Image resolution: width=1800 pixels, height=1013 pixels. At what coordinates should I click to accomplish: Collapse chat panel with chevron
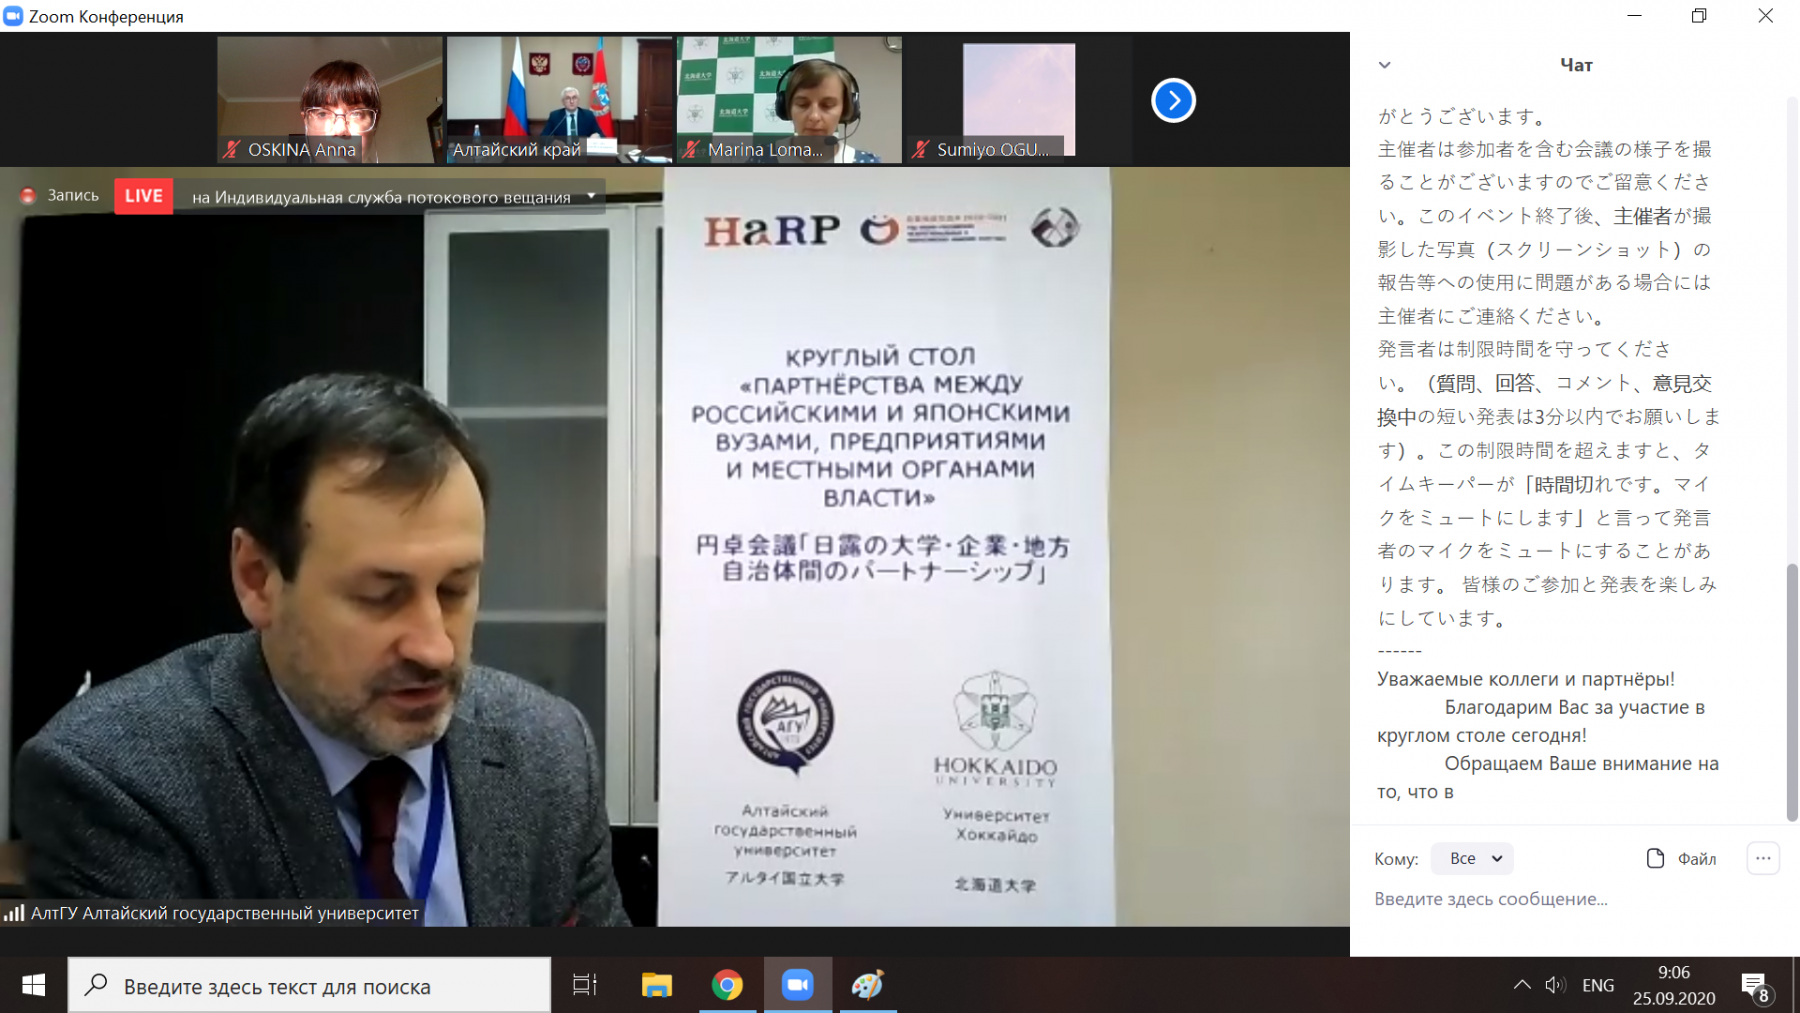[x=1384, y=65]
